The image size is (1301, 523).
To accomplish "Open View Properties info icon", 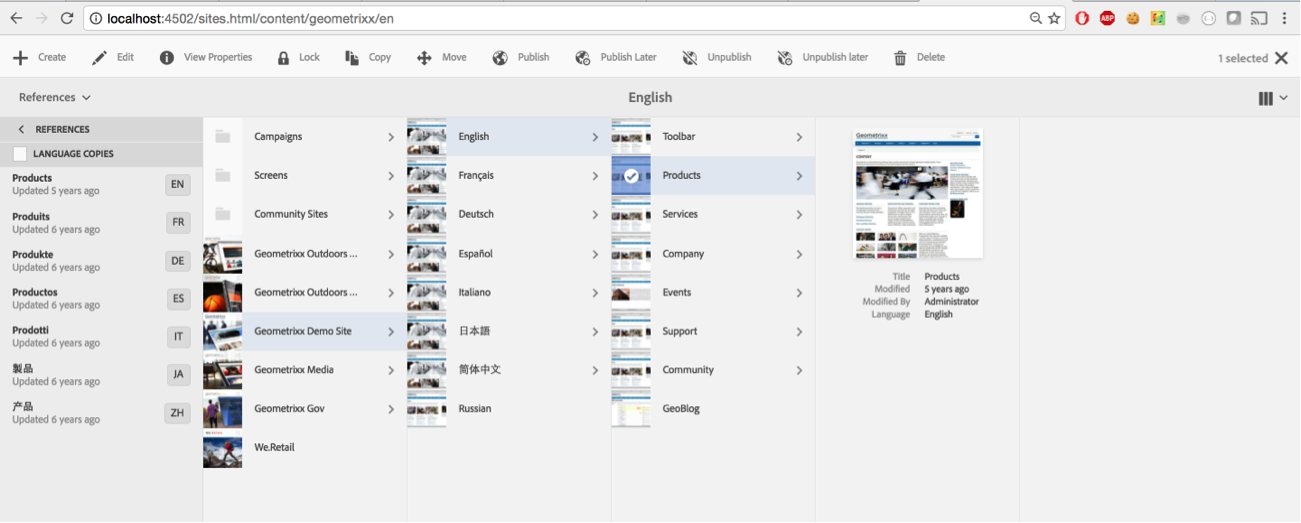I will click(x=167, y=58).
